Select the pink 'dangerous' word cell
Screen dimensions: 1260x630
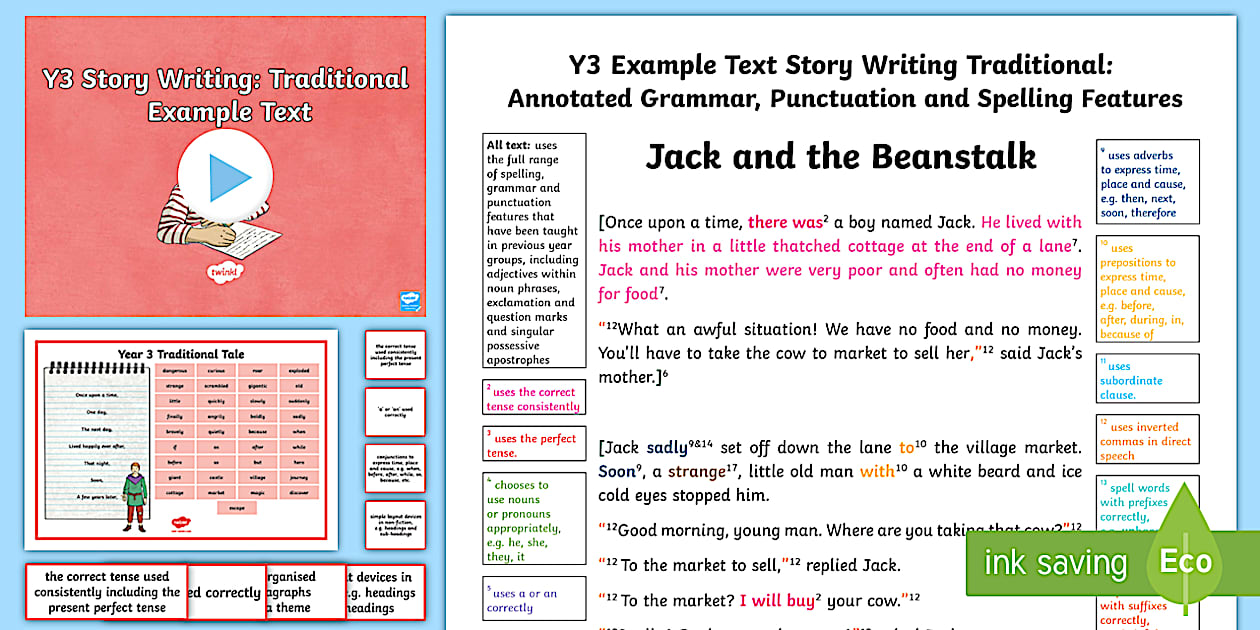click(x=174, y=369)
